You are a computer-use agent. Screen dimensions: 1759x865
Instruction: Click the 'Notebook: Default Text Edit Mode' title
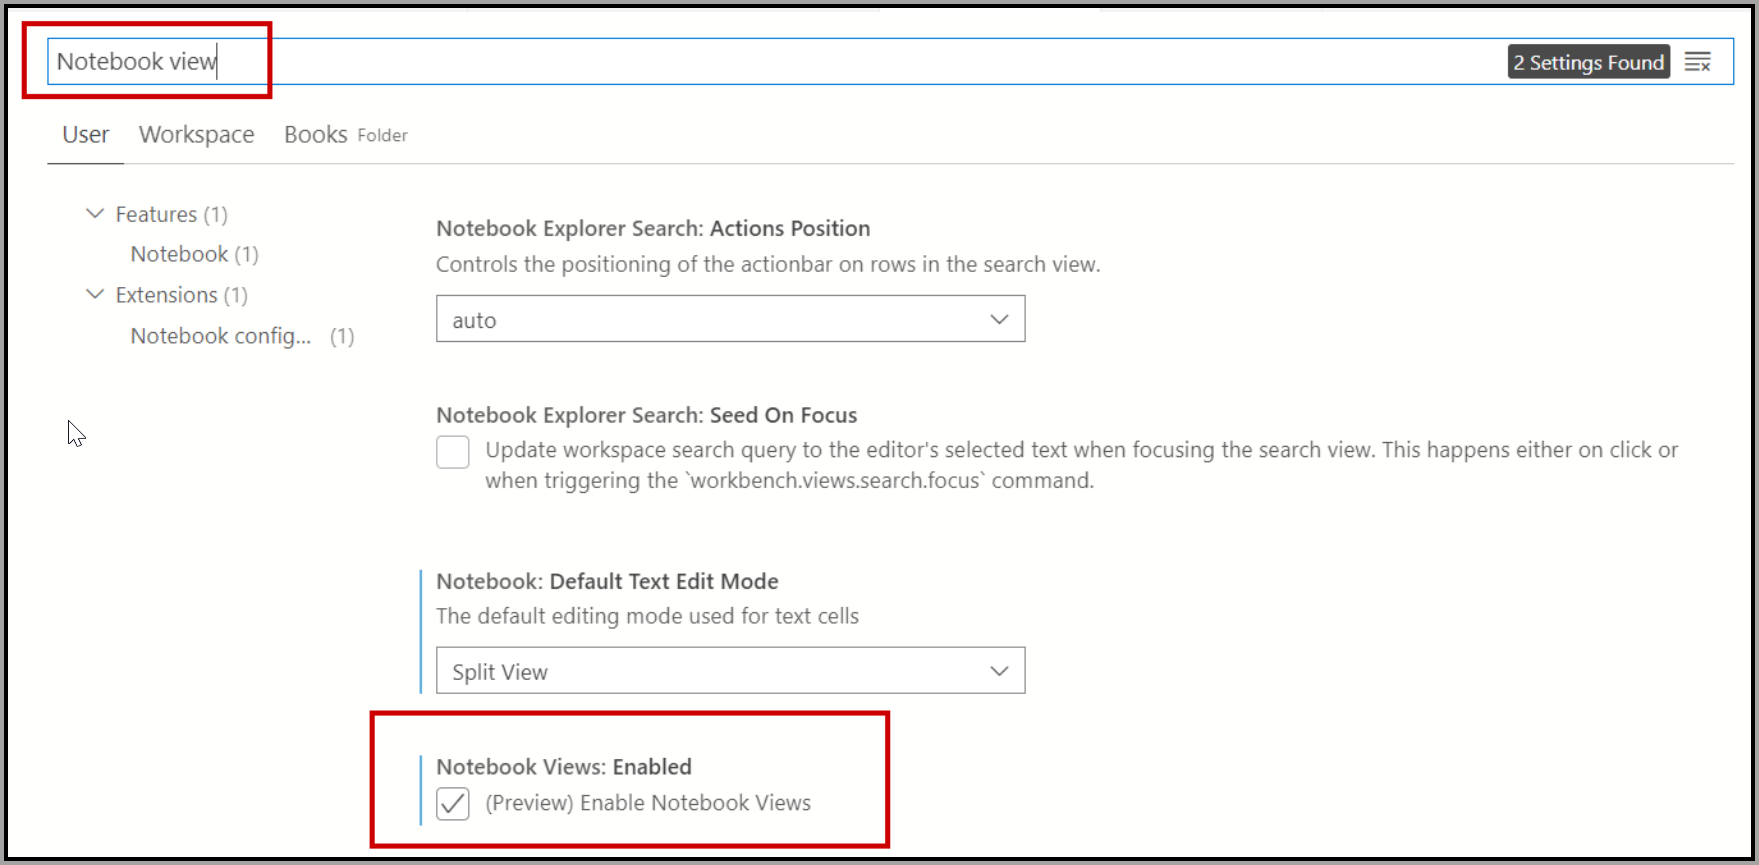click(607, 581)
